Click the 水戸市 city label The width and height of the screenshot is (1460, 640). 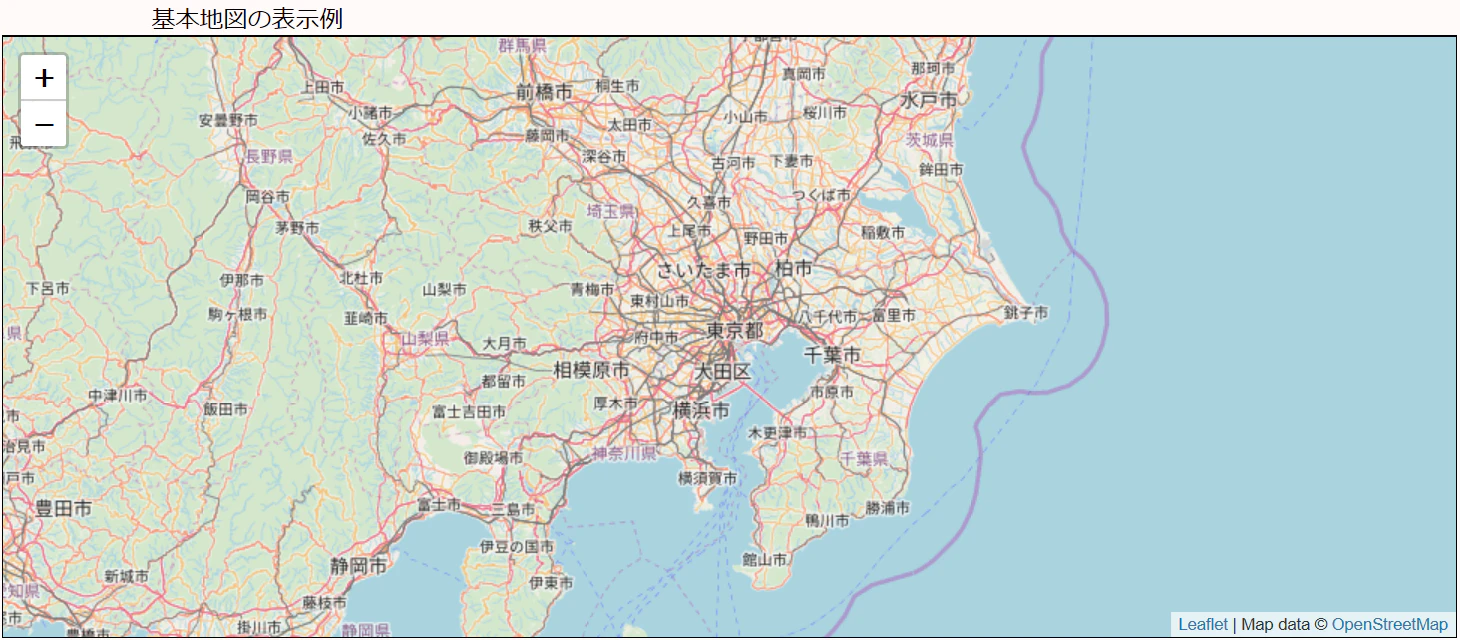(929, 100)
